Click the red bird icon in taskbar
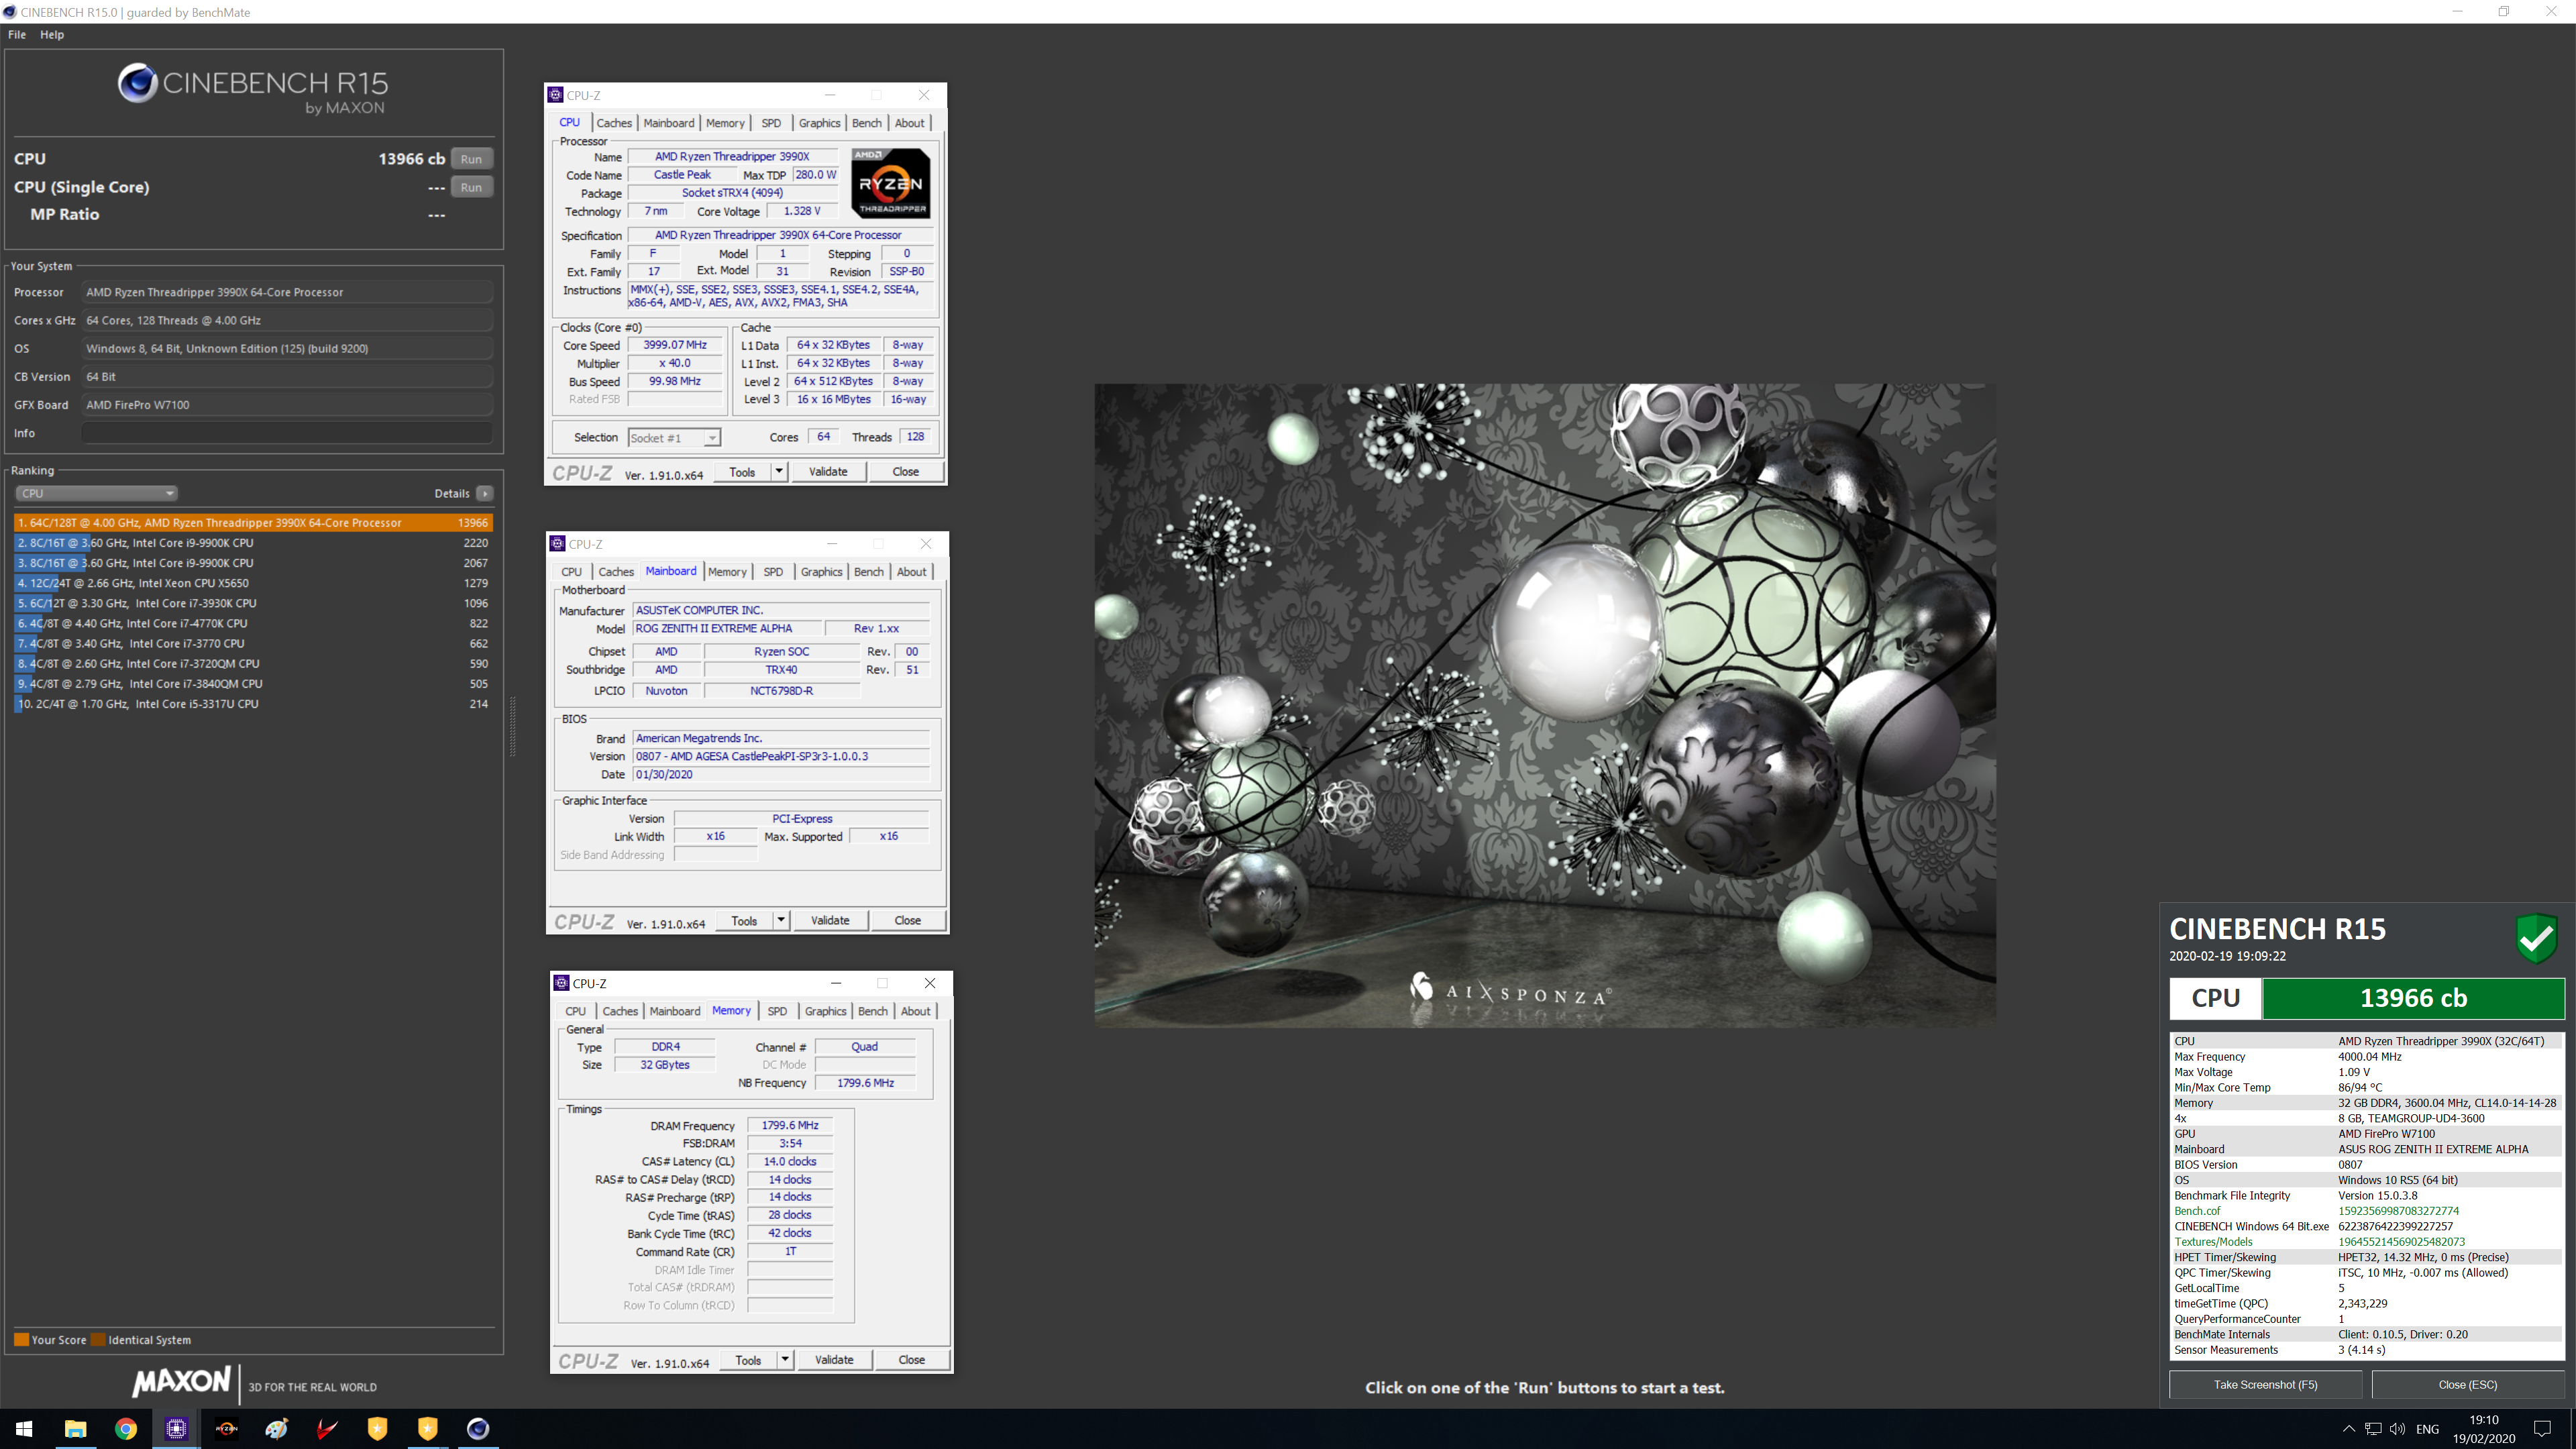 coord(327,1428)
